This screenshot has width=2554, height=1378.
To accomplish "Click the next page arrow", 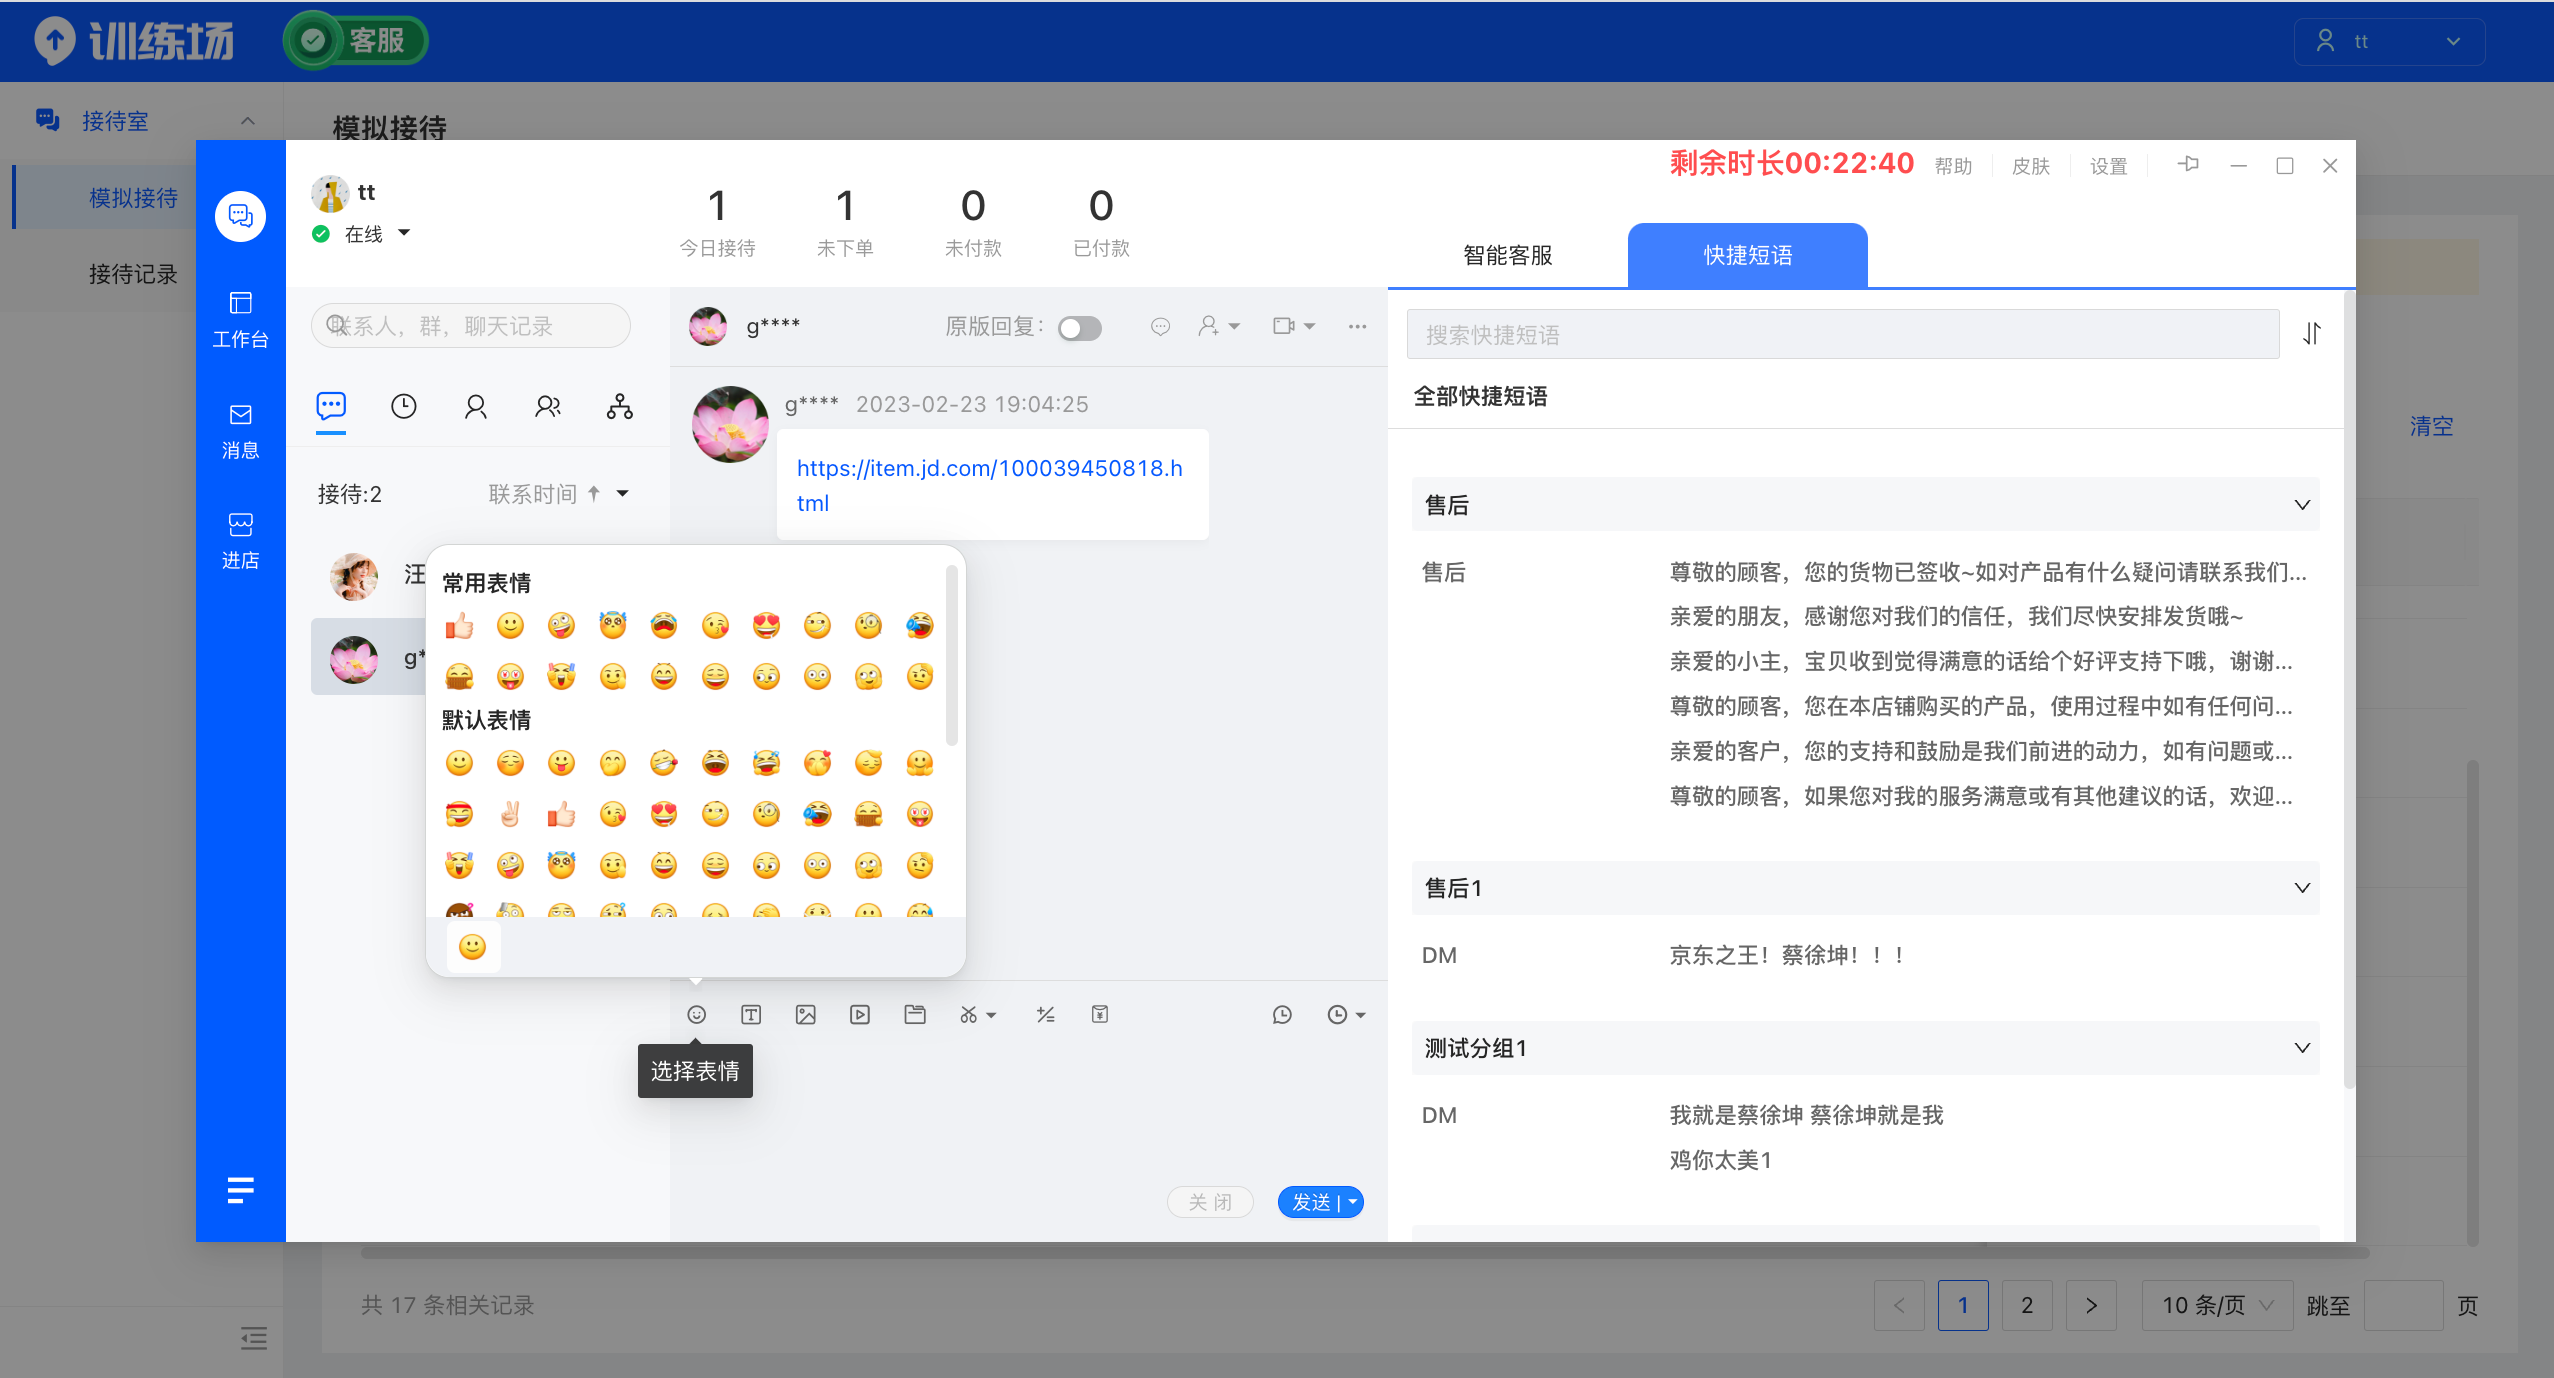I will point(2091,1305).
